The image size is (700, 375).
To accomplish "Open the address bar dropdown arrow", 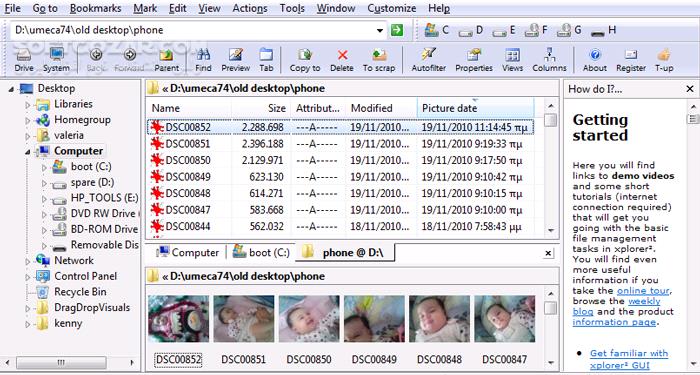I will tap(380, 30).
